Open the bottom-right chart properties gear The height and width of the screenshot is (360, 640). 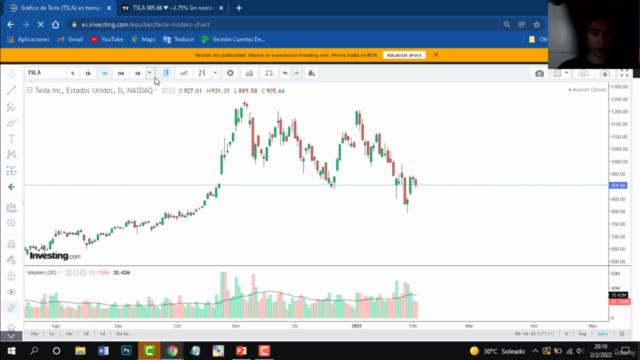tap(622, 334)
